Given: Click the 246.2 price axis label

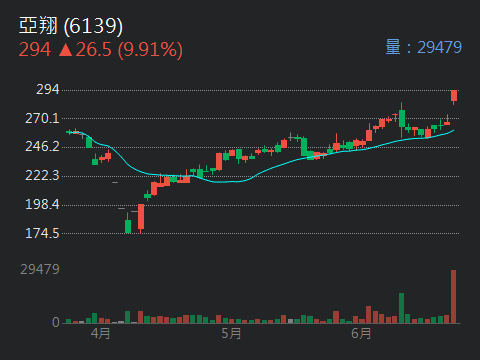Looking at the screenshot, I should [x=42, y=146].
